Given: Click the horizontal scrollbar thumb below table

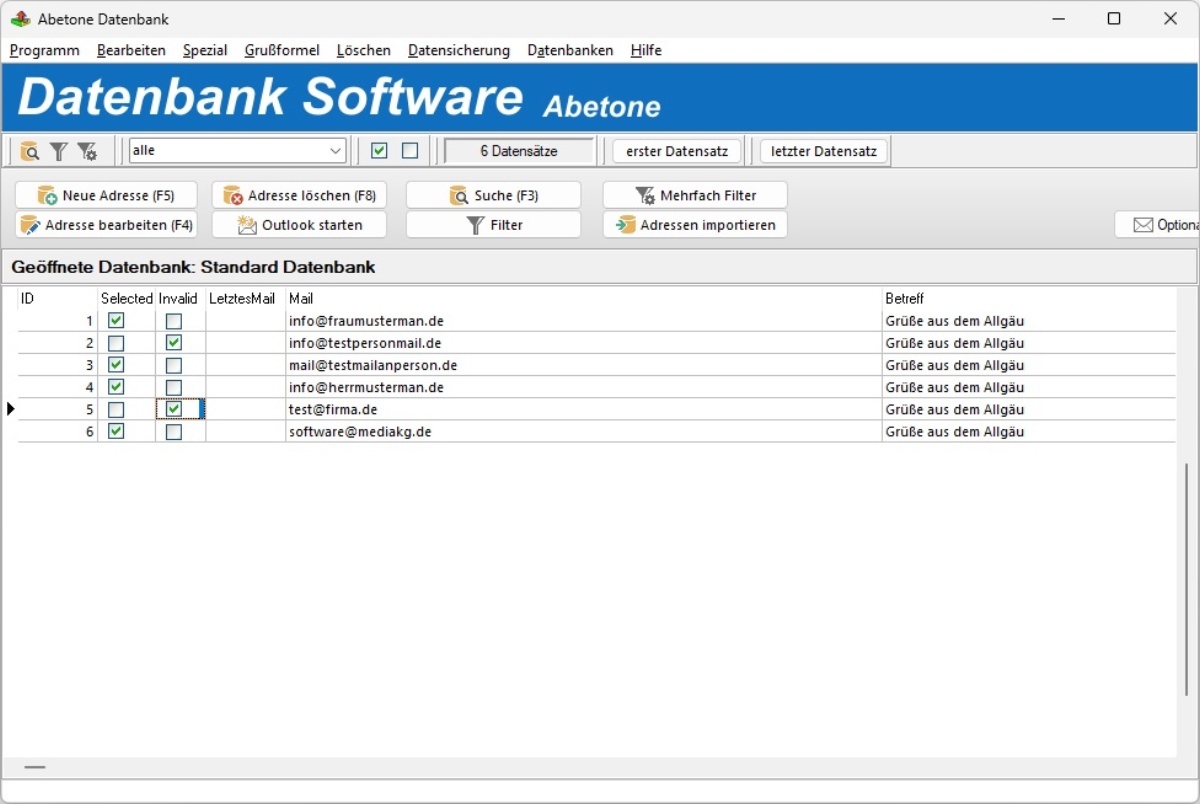Looking at the screenshot, I should [x=35, y=767].
